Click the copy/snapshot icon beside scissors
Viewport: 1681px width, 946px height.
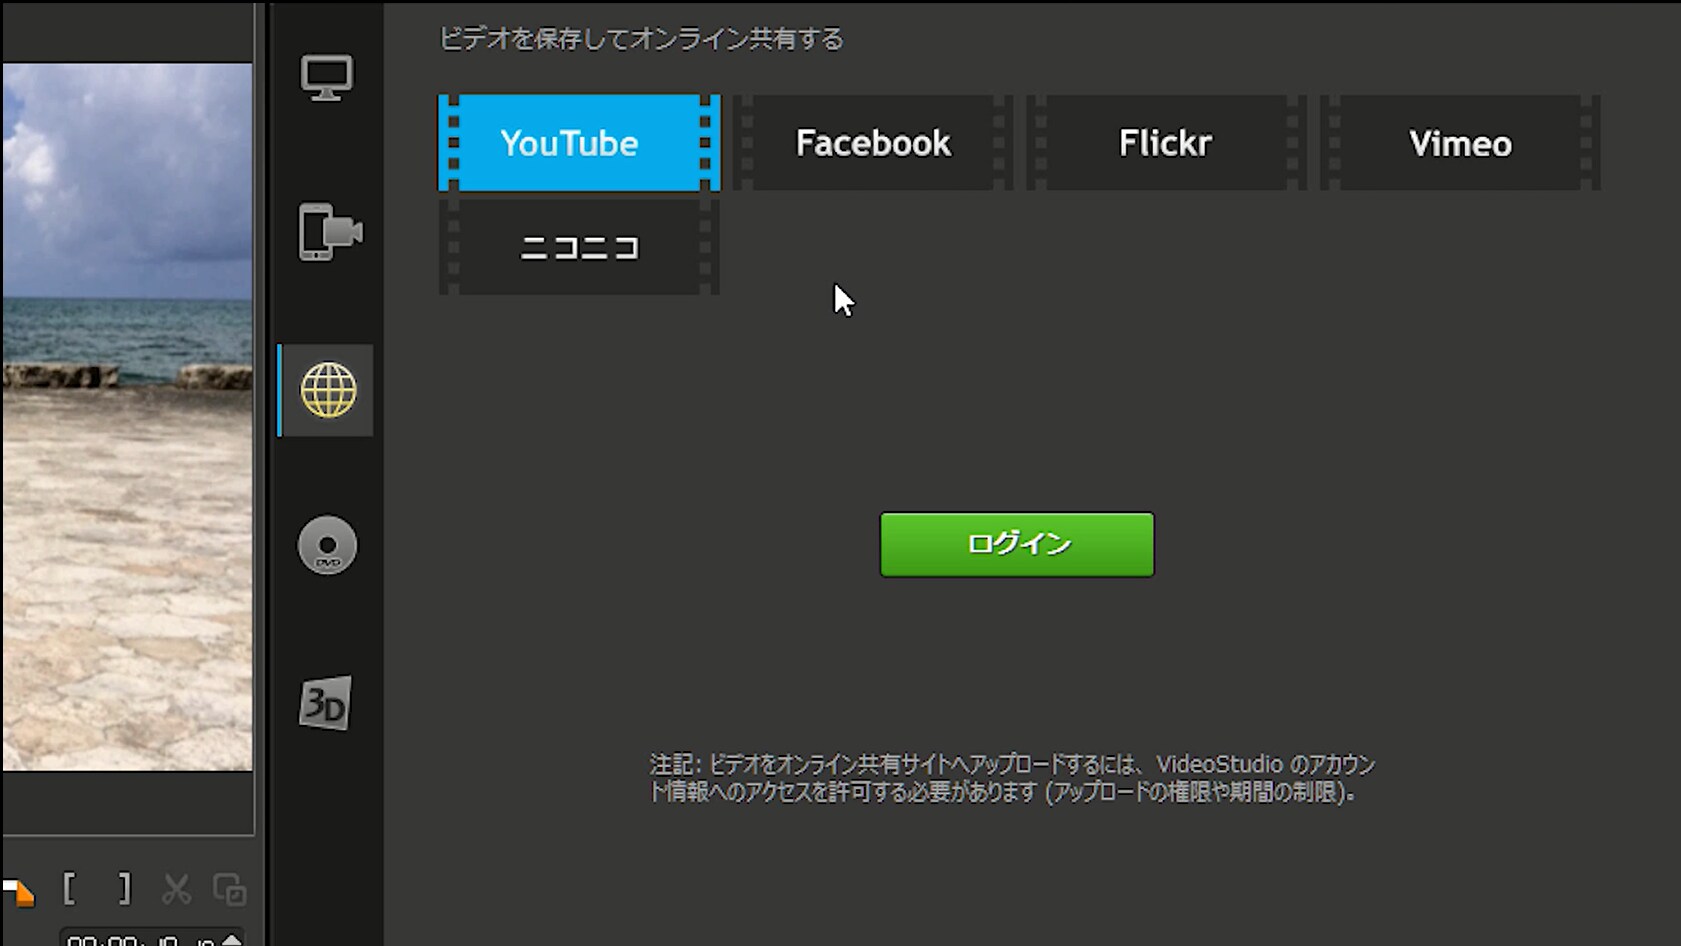(x=229, y=889)
